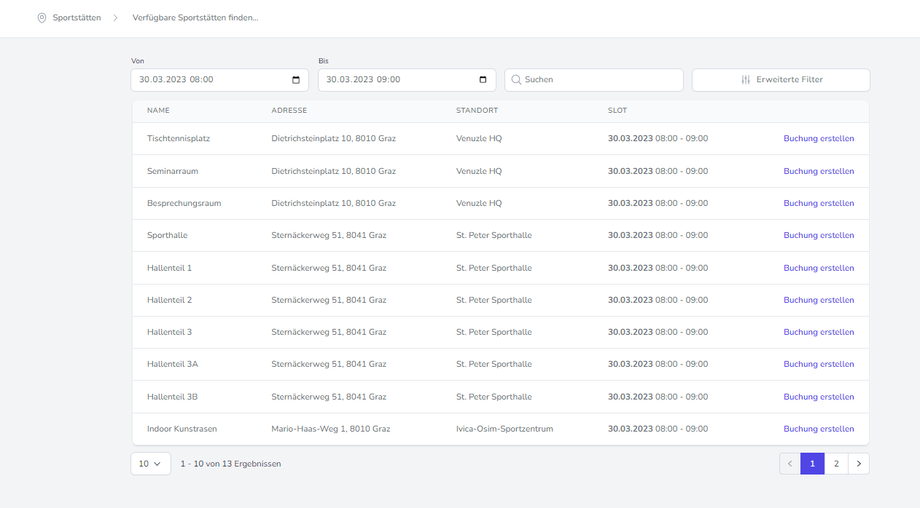Select the Sporthalle name cell
Screen dimensions: 920x508
tap(167, 235)
